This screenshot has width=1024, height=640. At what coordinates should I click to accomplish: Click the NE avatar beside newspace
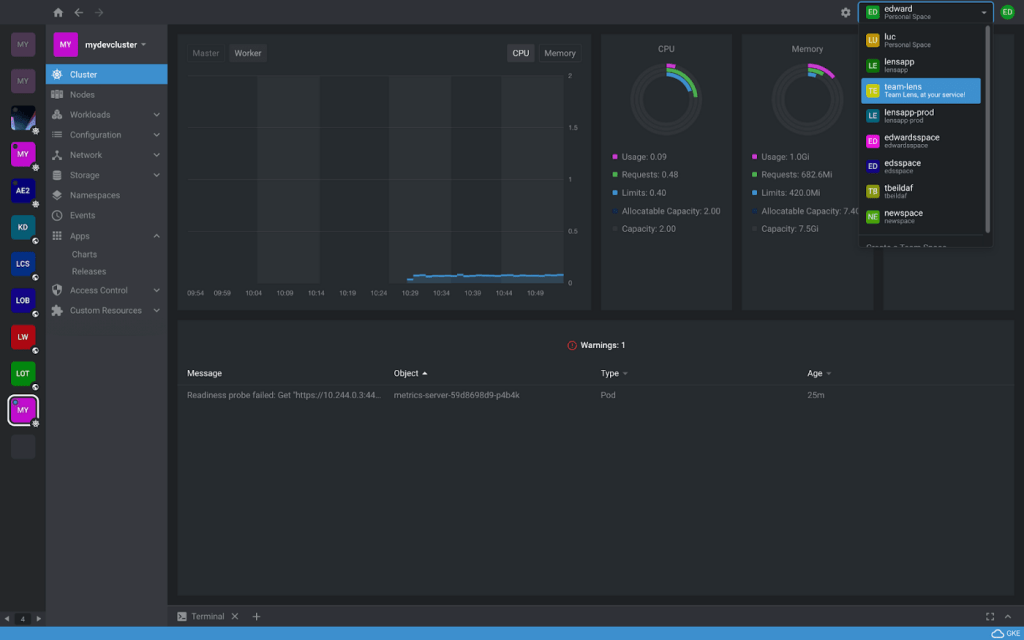pyautogui.click(x=872, y=217)
